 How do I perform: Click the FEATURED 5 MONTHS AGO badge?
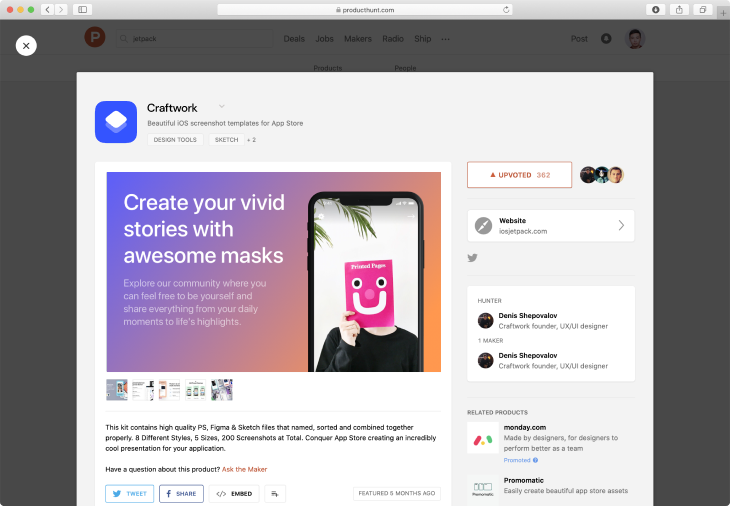[x=397, y=493]
